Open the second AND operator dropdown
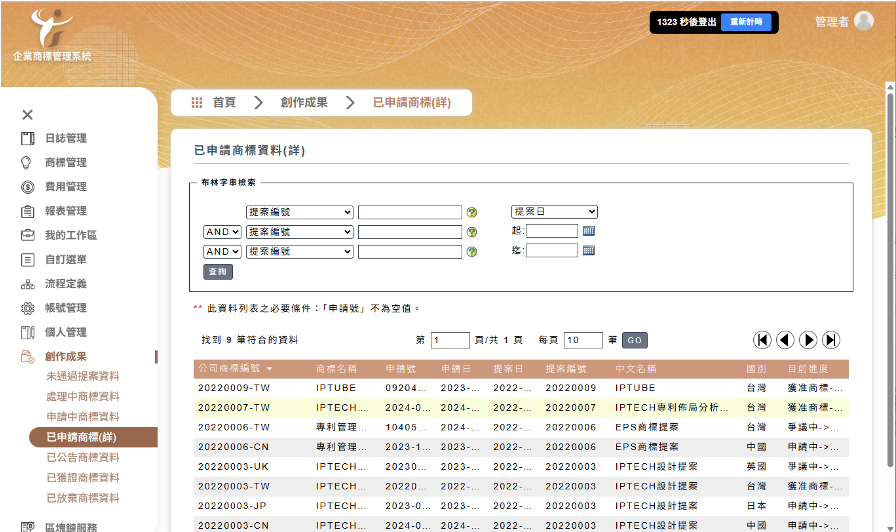896x532 pixels. point(222,252)
